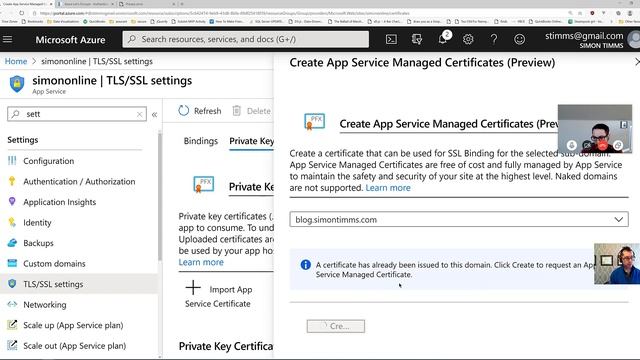
Task: Click the TLS/SSL settings shield icon in menu
Action: [12, 283]
